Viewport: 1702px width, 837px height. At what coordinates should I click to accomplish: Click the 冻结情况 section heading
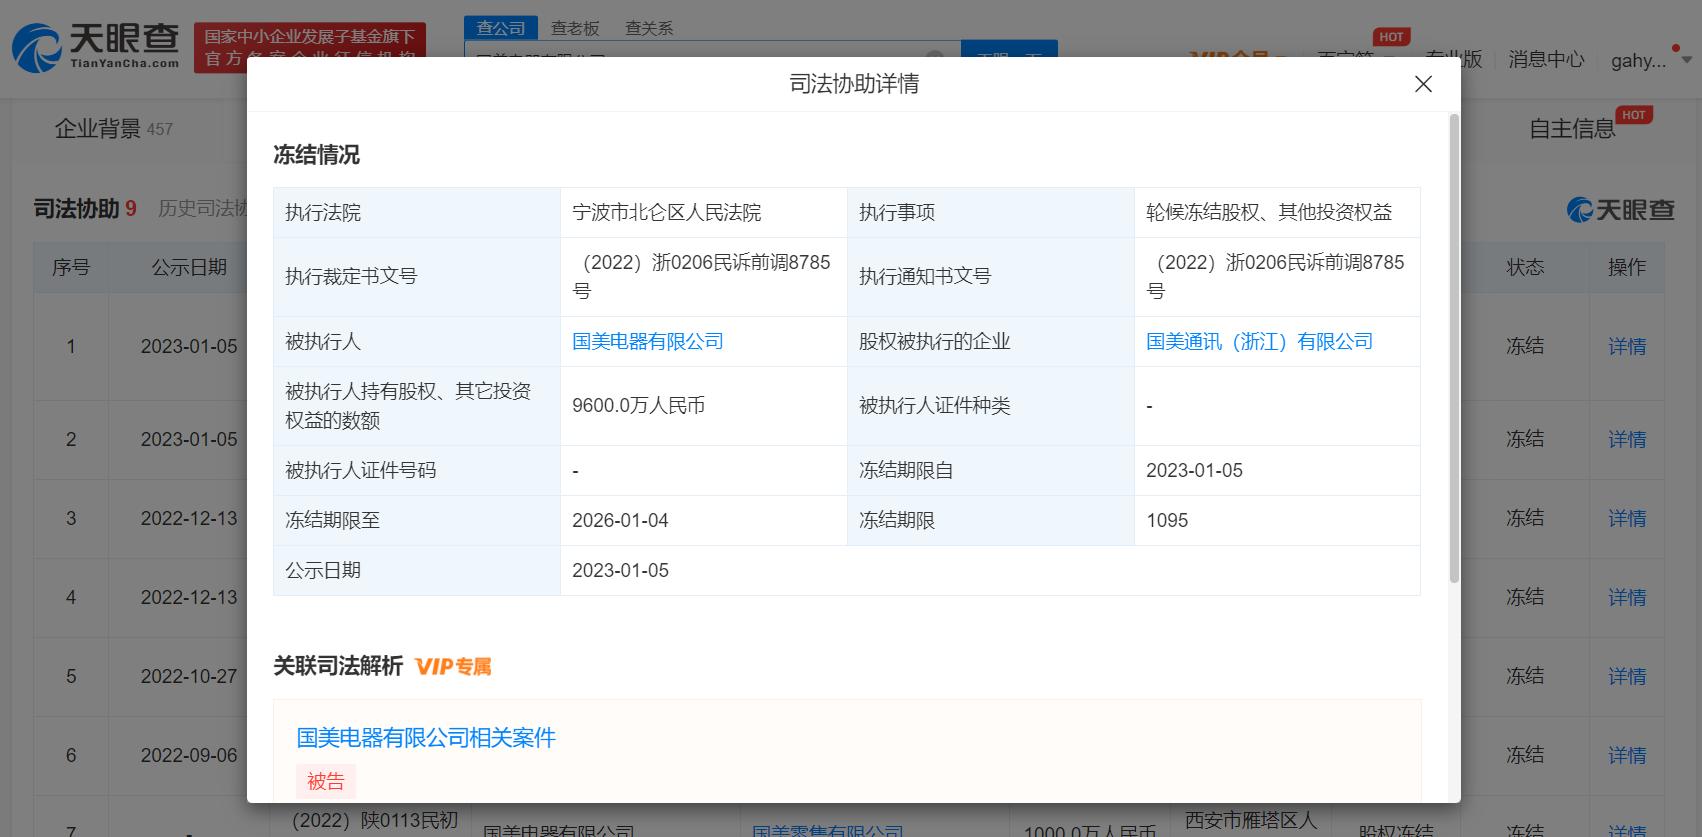[316, 155]
